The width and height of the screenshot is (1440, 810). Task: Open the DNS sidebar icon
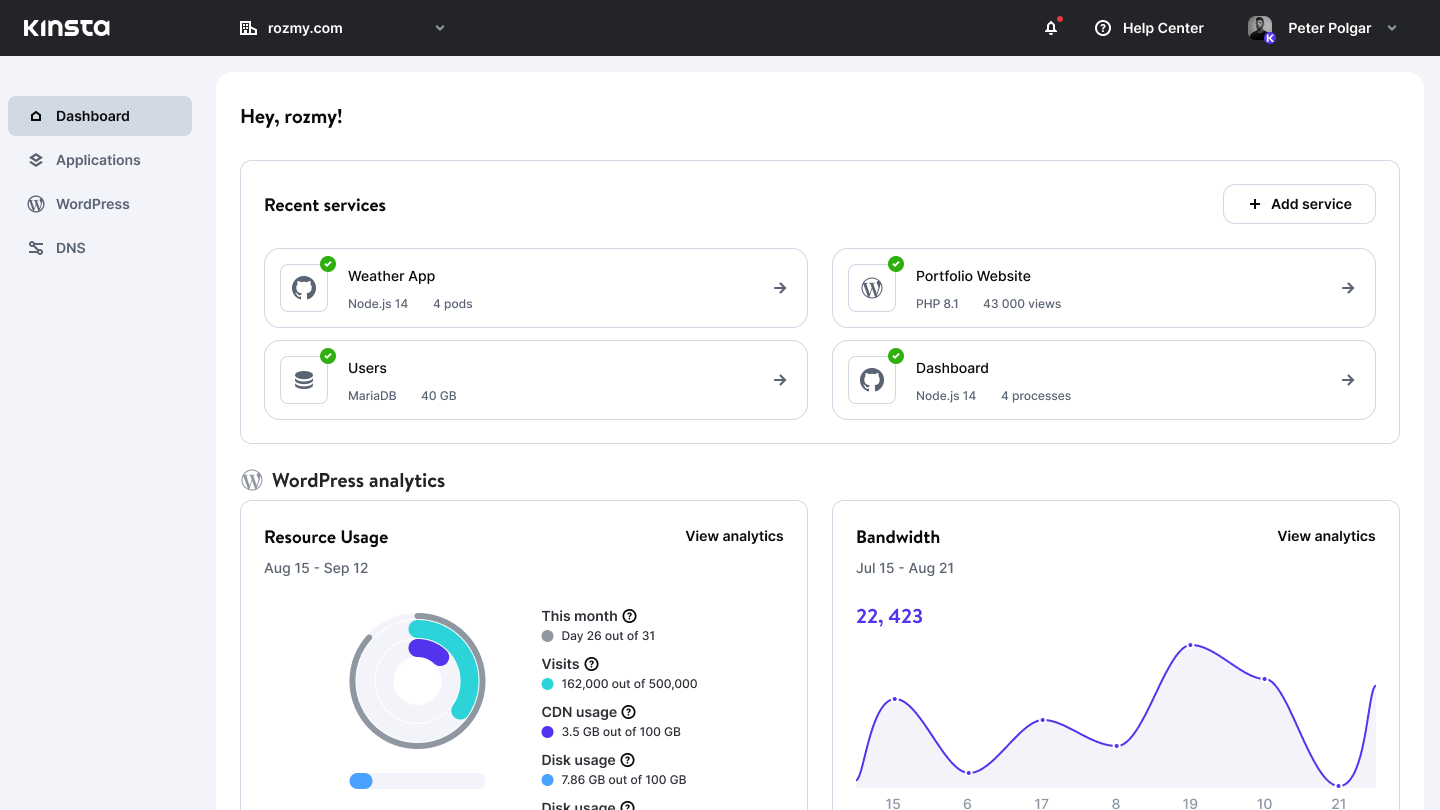click(x=35, y=248)
